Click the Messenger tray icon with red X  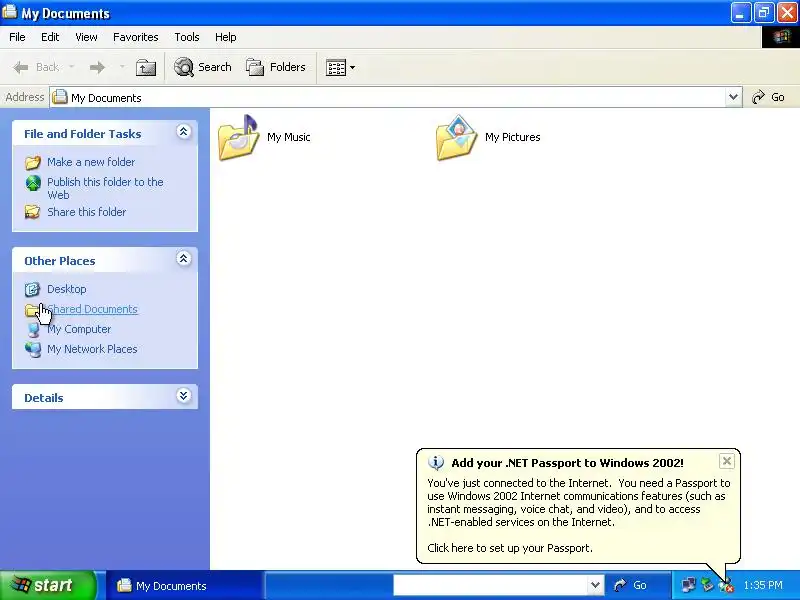[x=726, y=585]
